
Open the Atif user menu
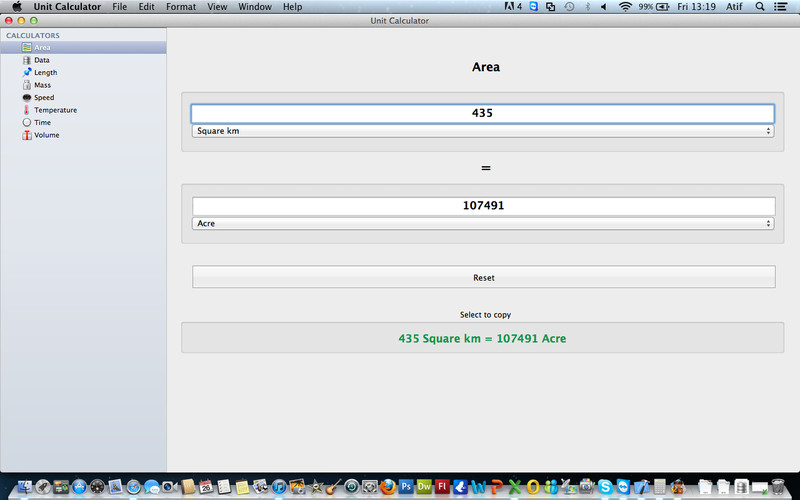(x=734, y=7)
